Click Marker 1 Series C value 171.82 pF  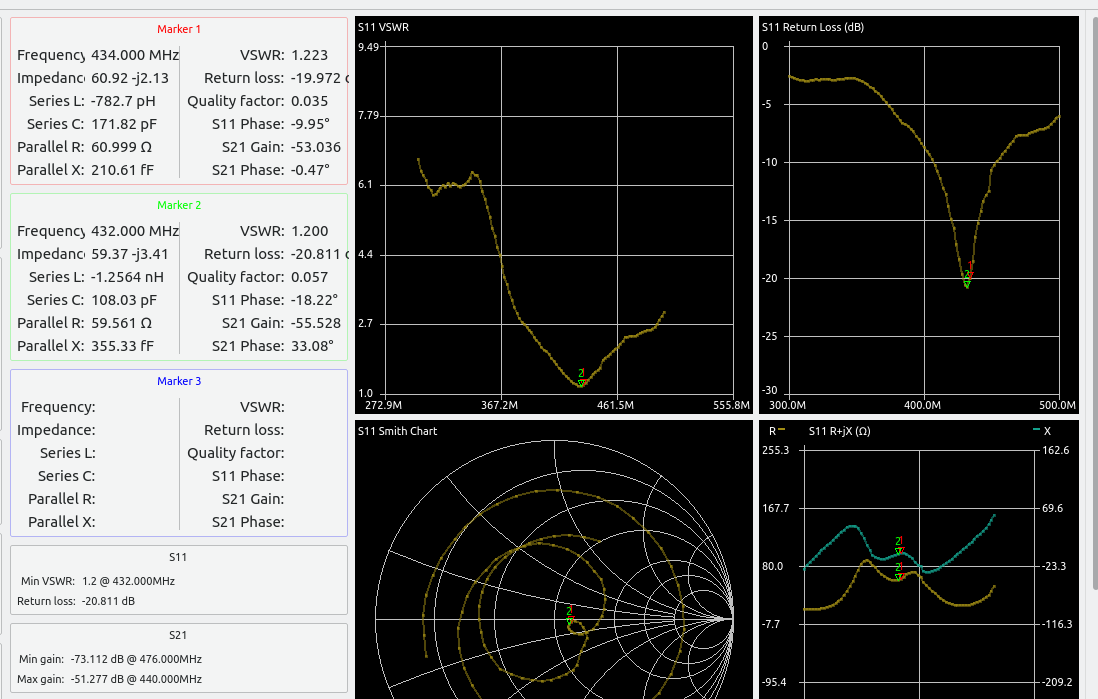click(124, 124)
